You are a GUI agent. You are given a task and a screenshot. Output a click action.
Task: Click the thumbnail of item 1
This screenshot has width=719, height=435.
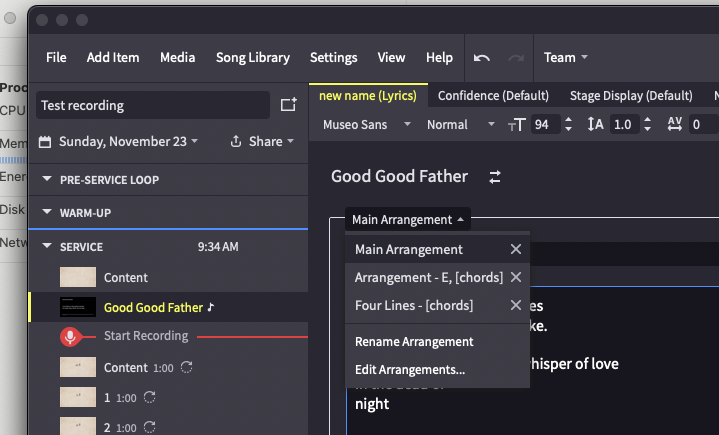click(78, 397)
